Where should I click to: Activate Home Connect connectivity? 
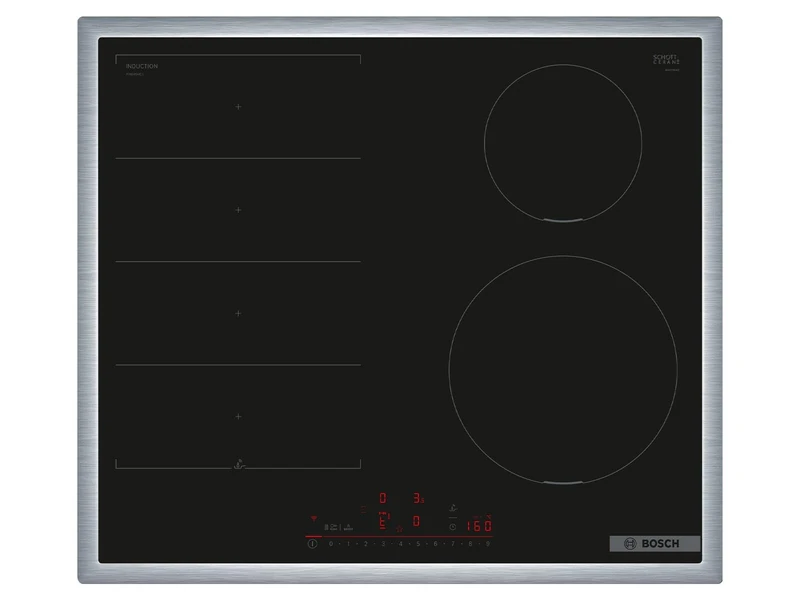pyautogui.click(x=314, y=518)
